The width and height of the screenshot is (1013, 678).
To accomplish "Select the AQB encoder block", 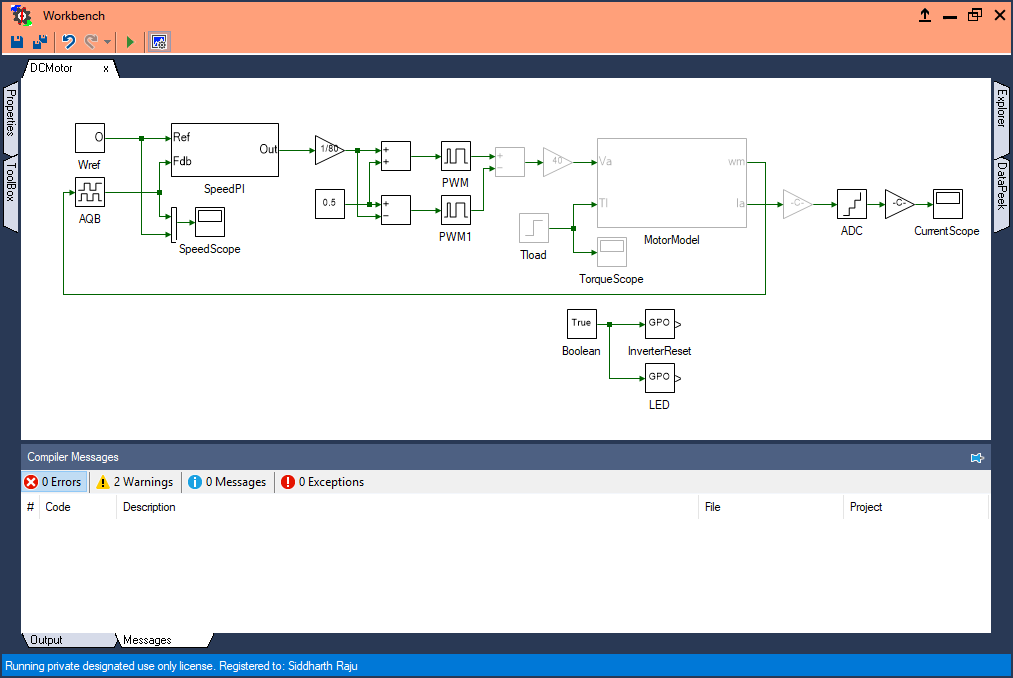I will (x=90, y=192).
